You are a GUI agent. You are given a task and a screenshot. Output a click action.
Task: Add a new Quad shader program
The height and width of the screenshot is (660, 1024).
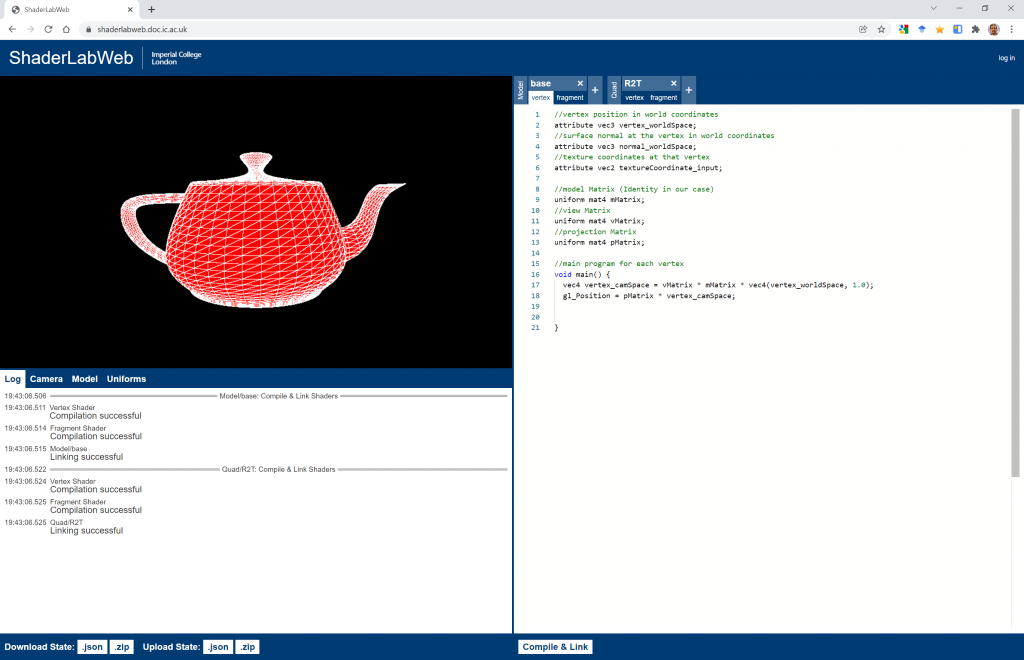click(688, 90)
